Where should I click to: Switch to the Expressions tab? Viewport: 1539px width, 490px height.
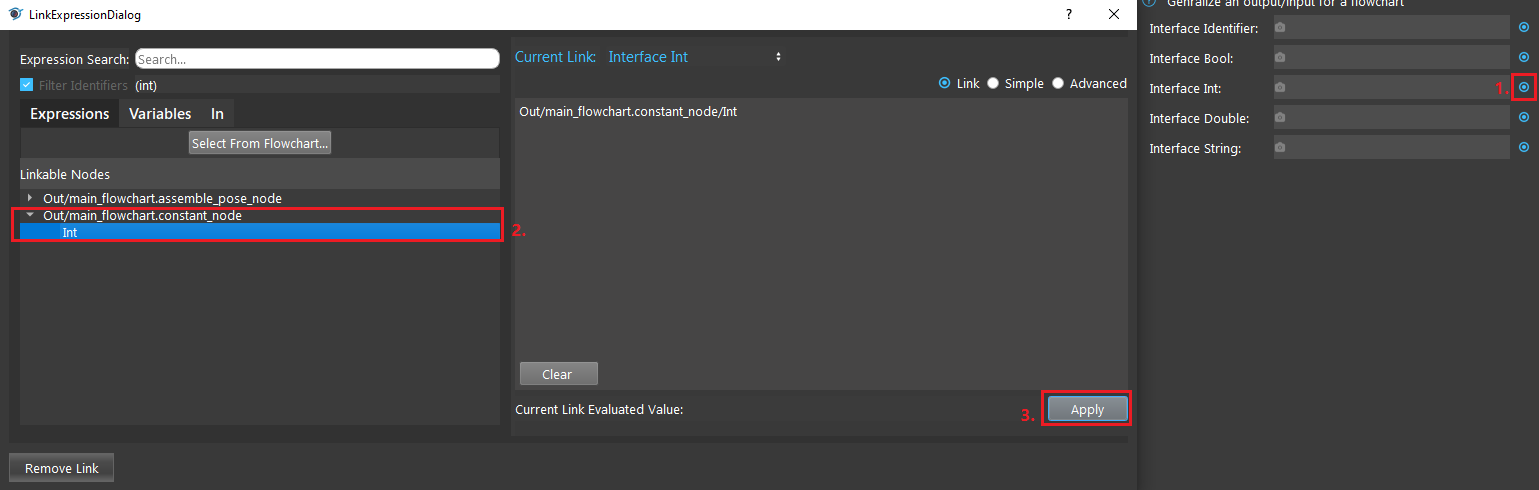pyautogui.click(x=69, y=114)
